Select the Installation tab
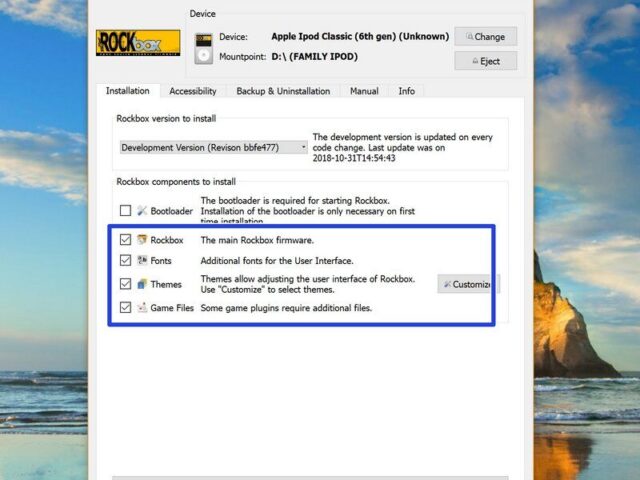Image resolution: width=640 pixels, height=480 pixels. [x=128, y=91]
